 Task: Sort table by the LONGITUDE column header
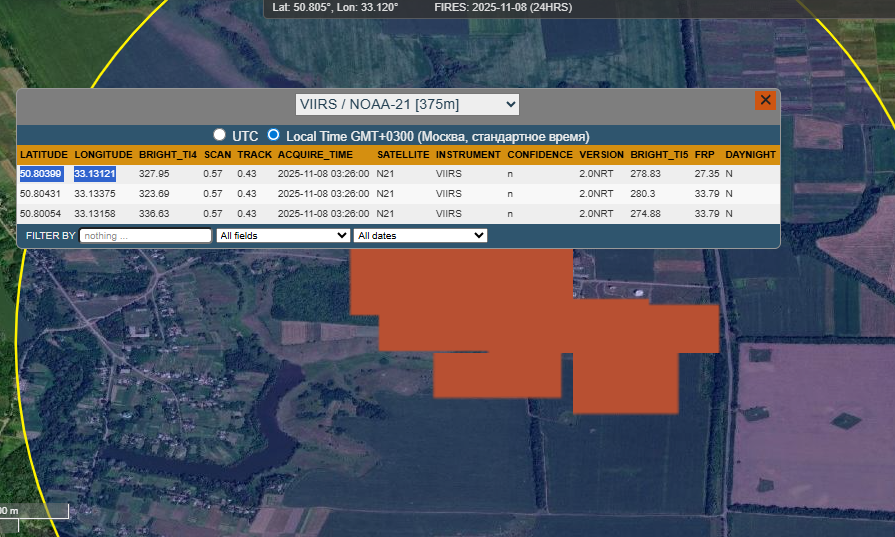pyautogui.click(x=103, y=155)
